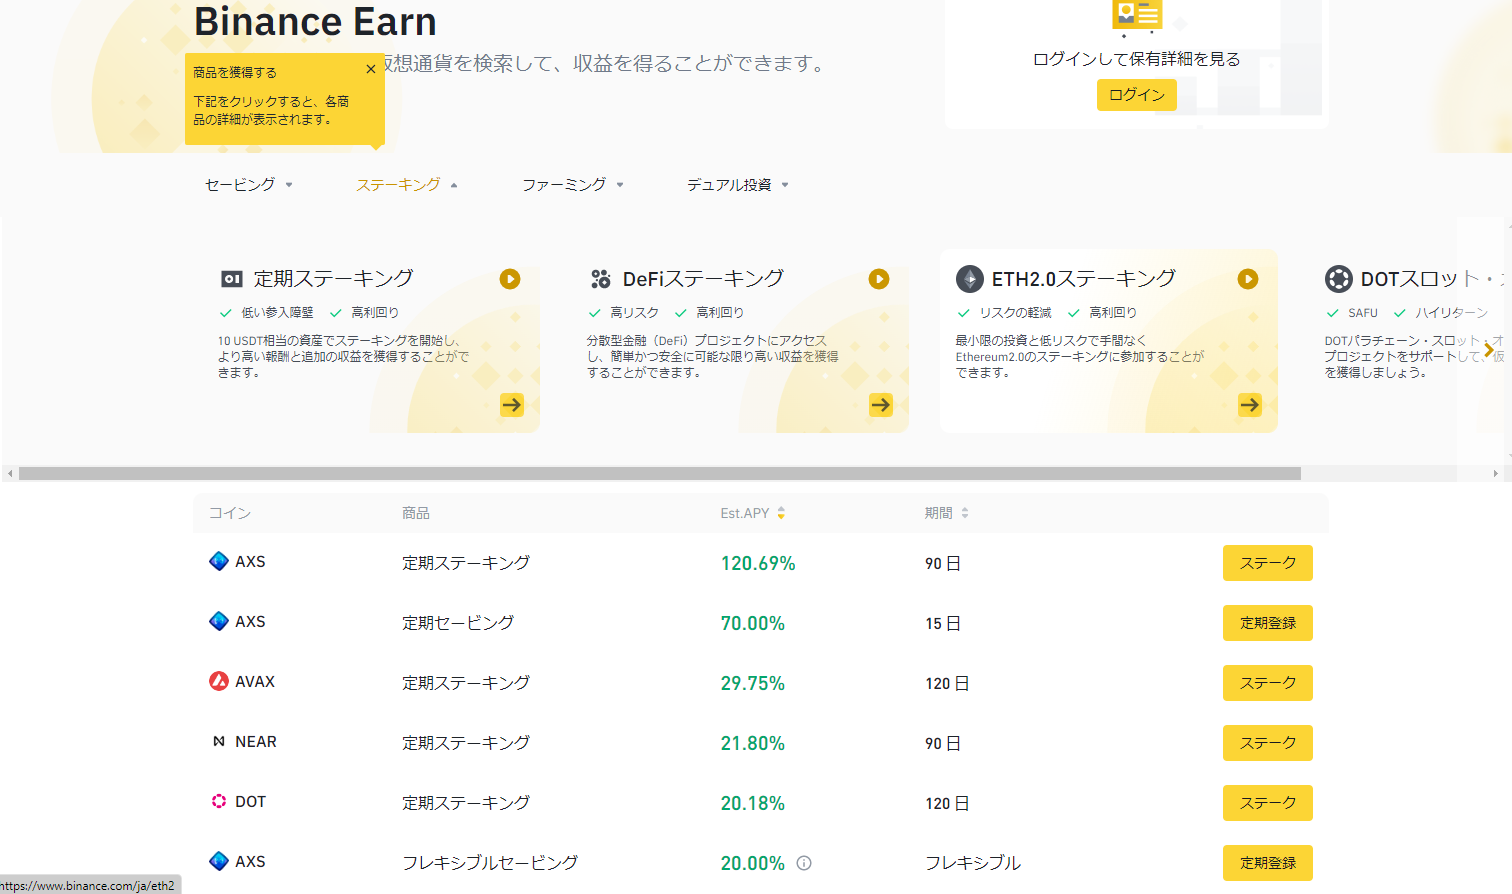Click the AXS coin icon for 20.00% row
Screen dimensions: 1512x894
(x=219, y=861)
